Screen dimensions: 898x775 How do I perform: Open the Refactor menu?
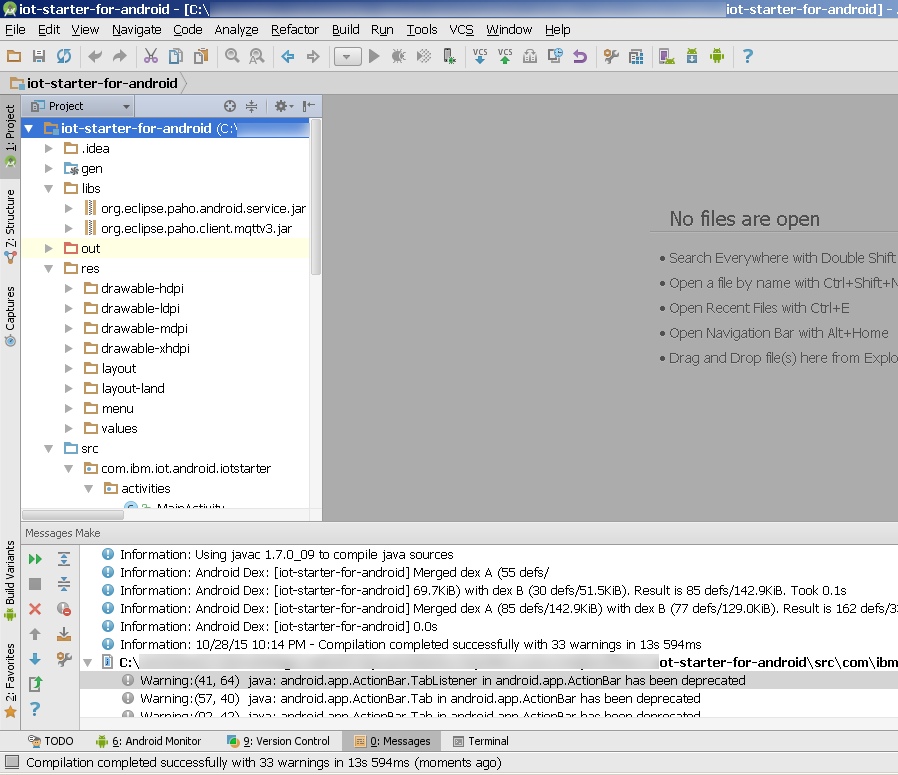coord(295,30)
